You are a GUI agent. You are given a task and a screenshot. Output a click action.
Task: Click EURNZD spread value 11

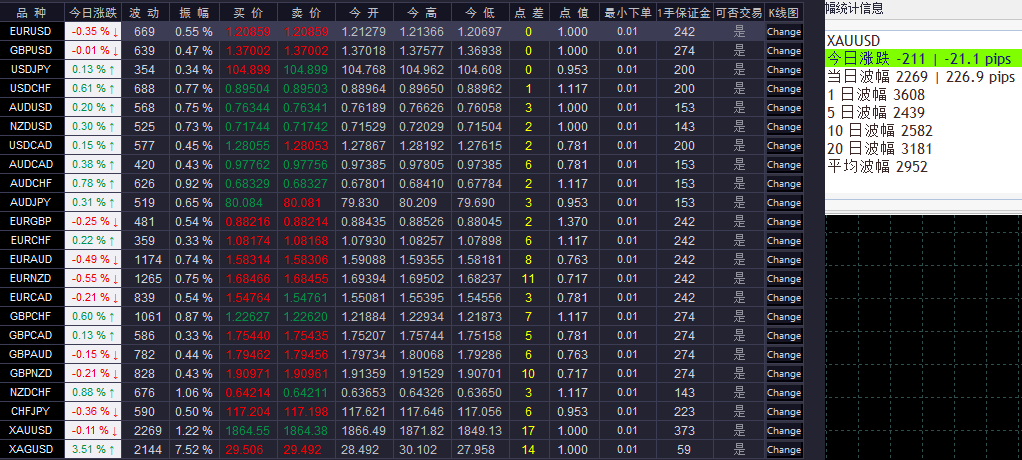click(528, 279)
